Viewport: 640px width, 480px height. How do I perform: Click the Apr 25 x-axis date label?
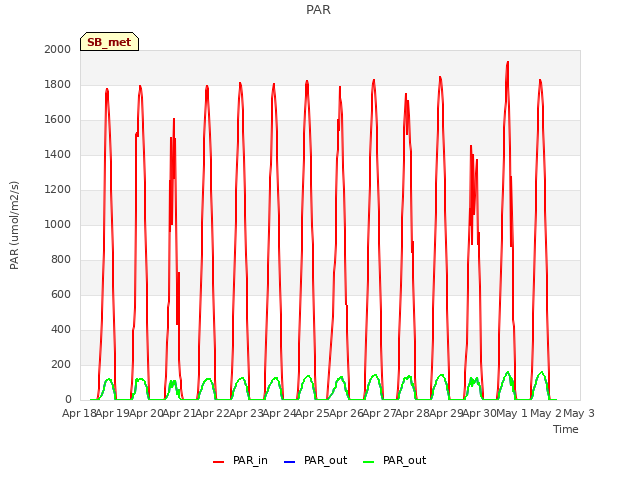tap(313, 413)
